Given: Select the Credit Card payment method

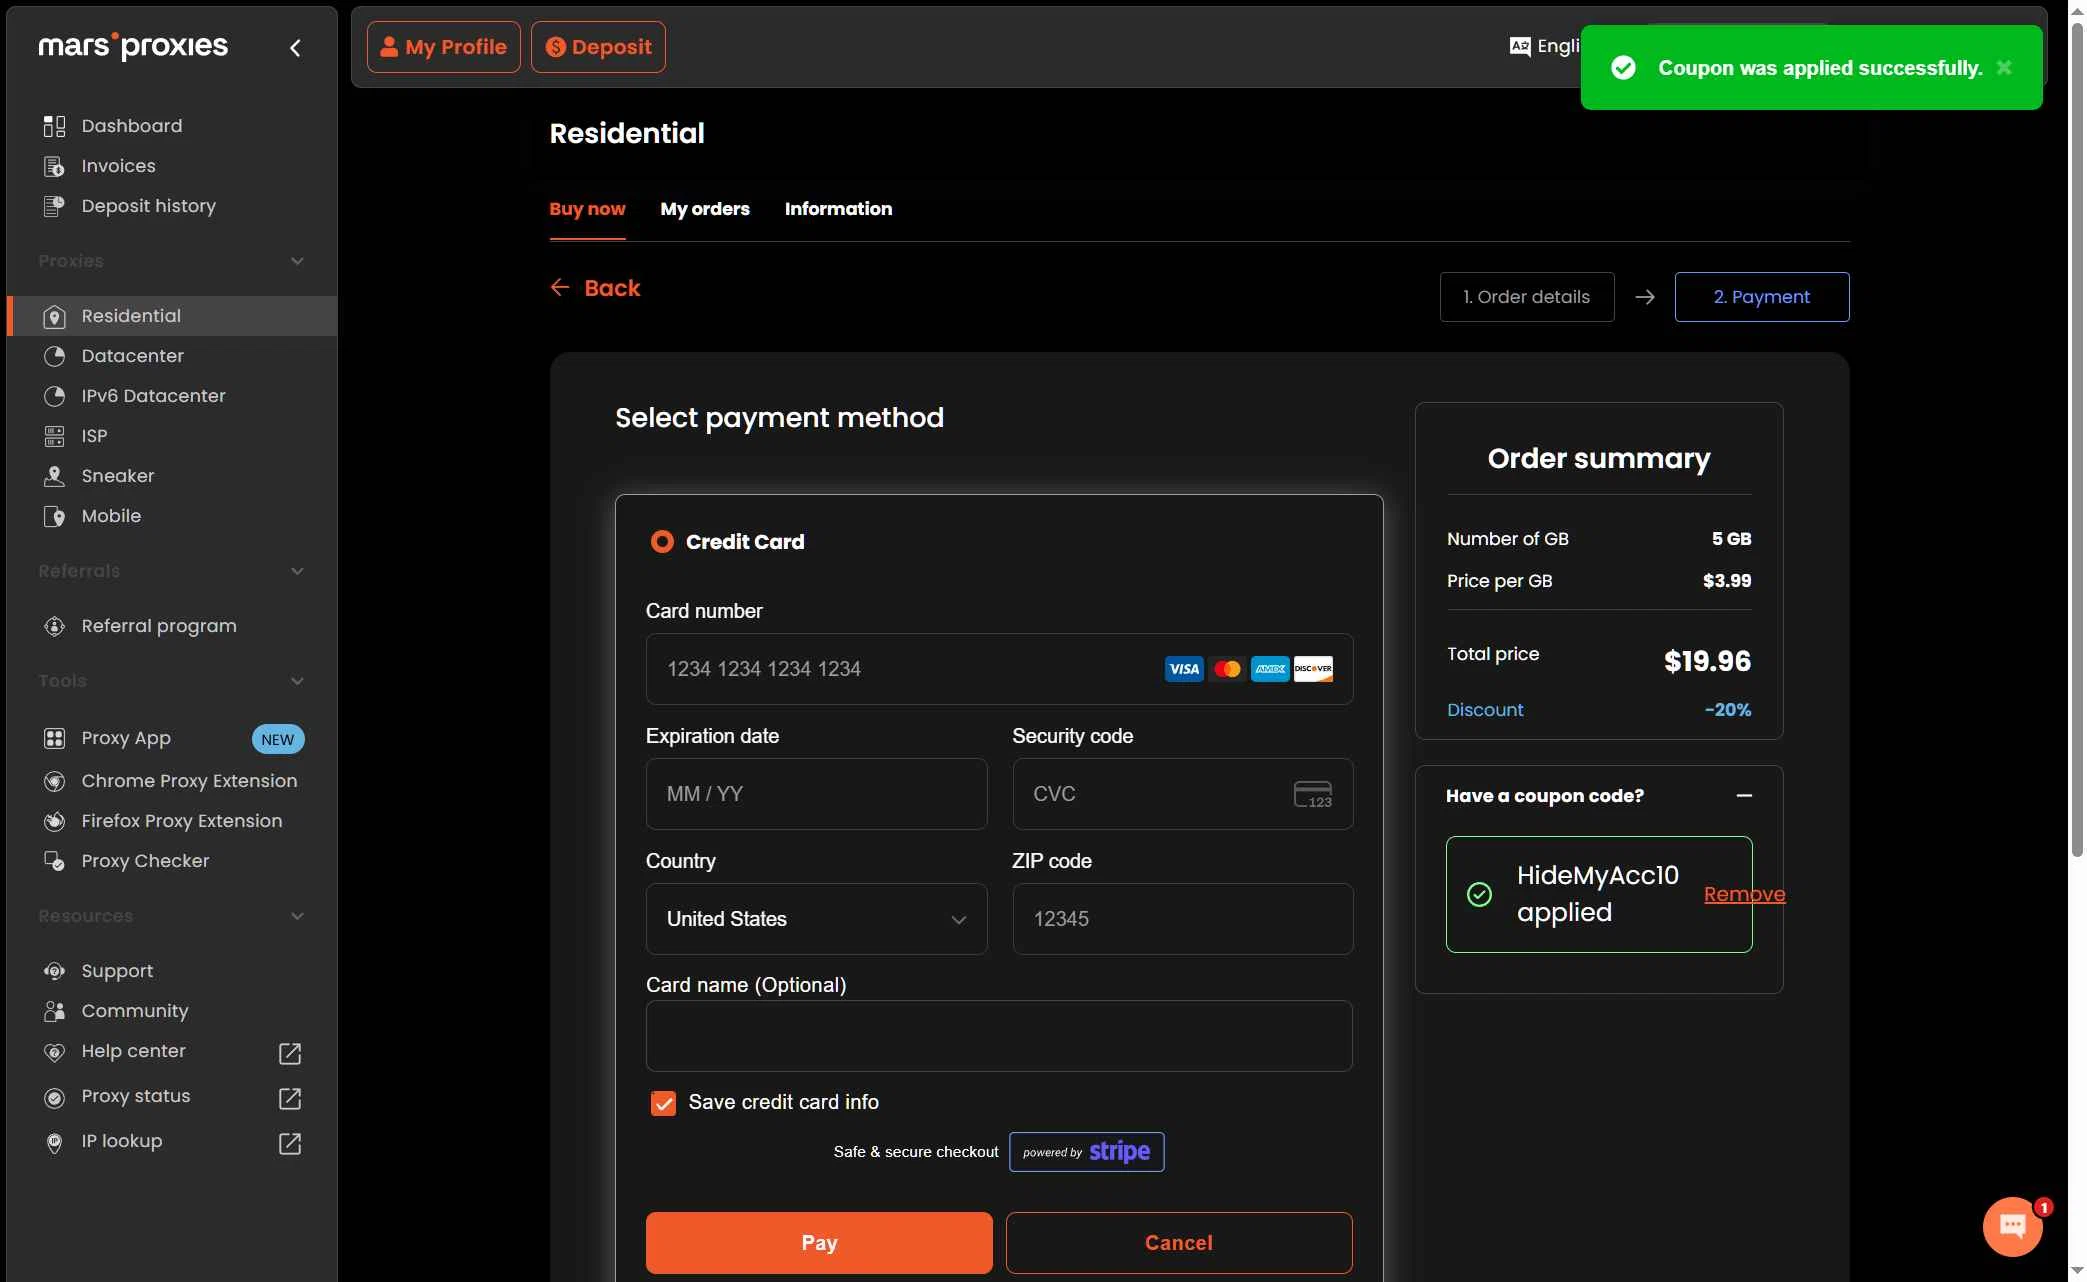Looking at the screenshot, I should click(662, 541).
